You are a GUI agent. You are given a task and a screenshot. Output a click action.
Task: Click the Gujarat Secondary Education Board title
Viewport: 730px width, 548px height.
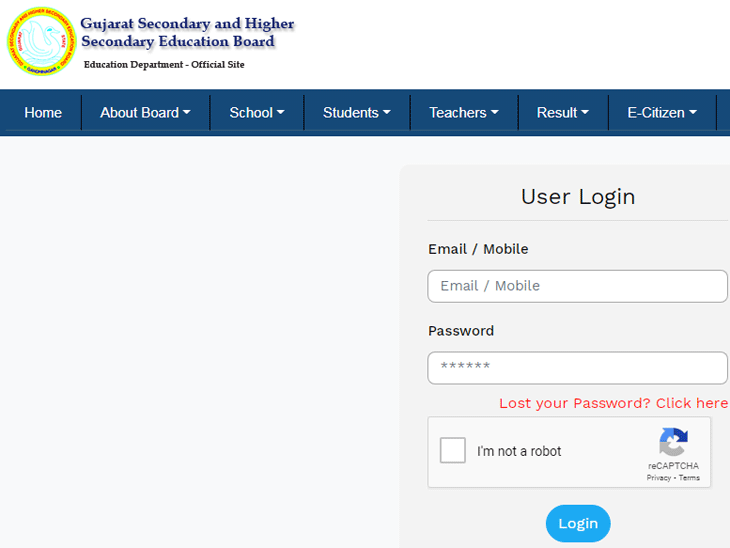(187, 32)
